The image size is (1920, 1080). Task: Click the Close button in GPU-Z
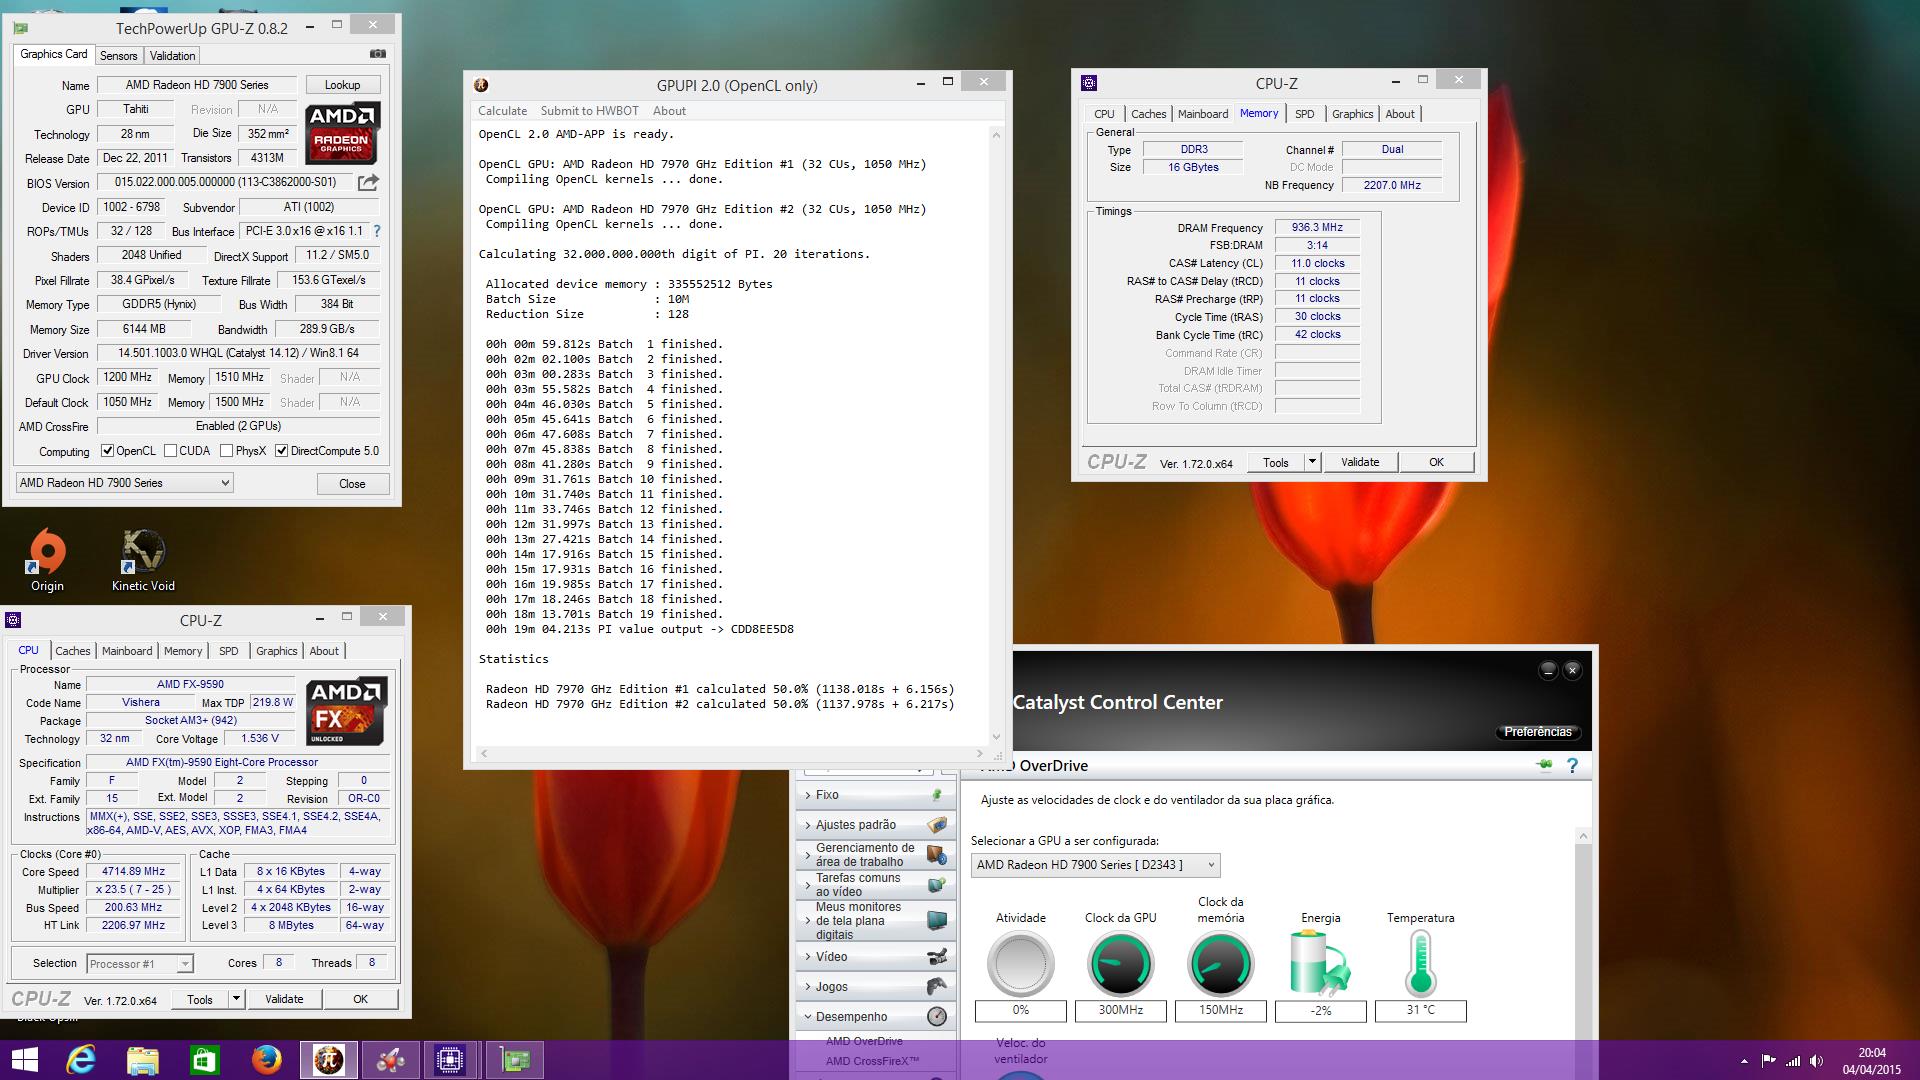coord(352,484)
